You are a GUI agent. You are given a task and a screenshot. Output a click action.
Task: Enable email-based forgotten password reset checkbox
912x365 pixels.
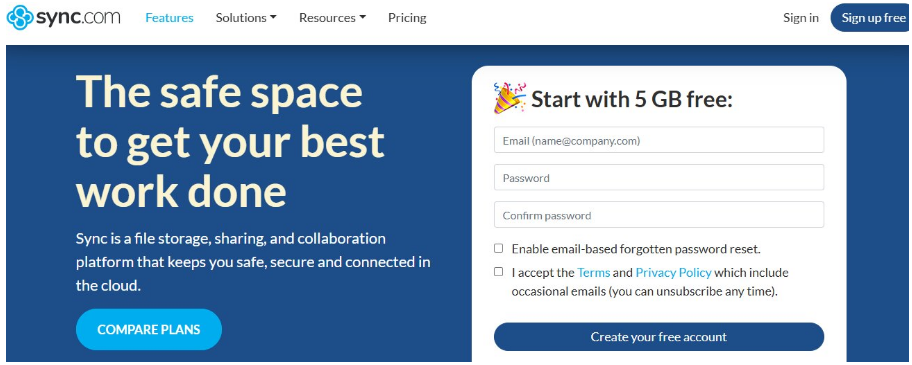[x=498, y=248]
